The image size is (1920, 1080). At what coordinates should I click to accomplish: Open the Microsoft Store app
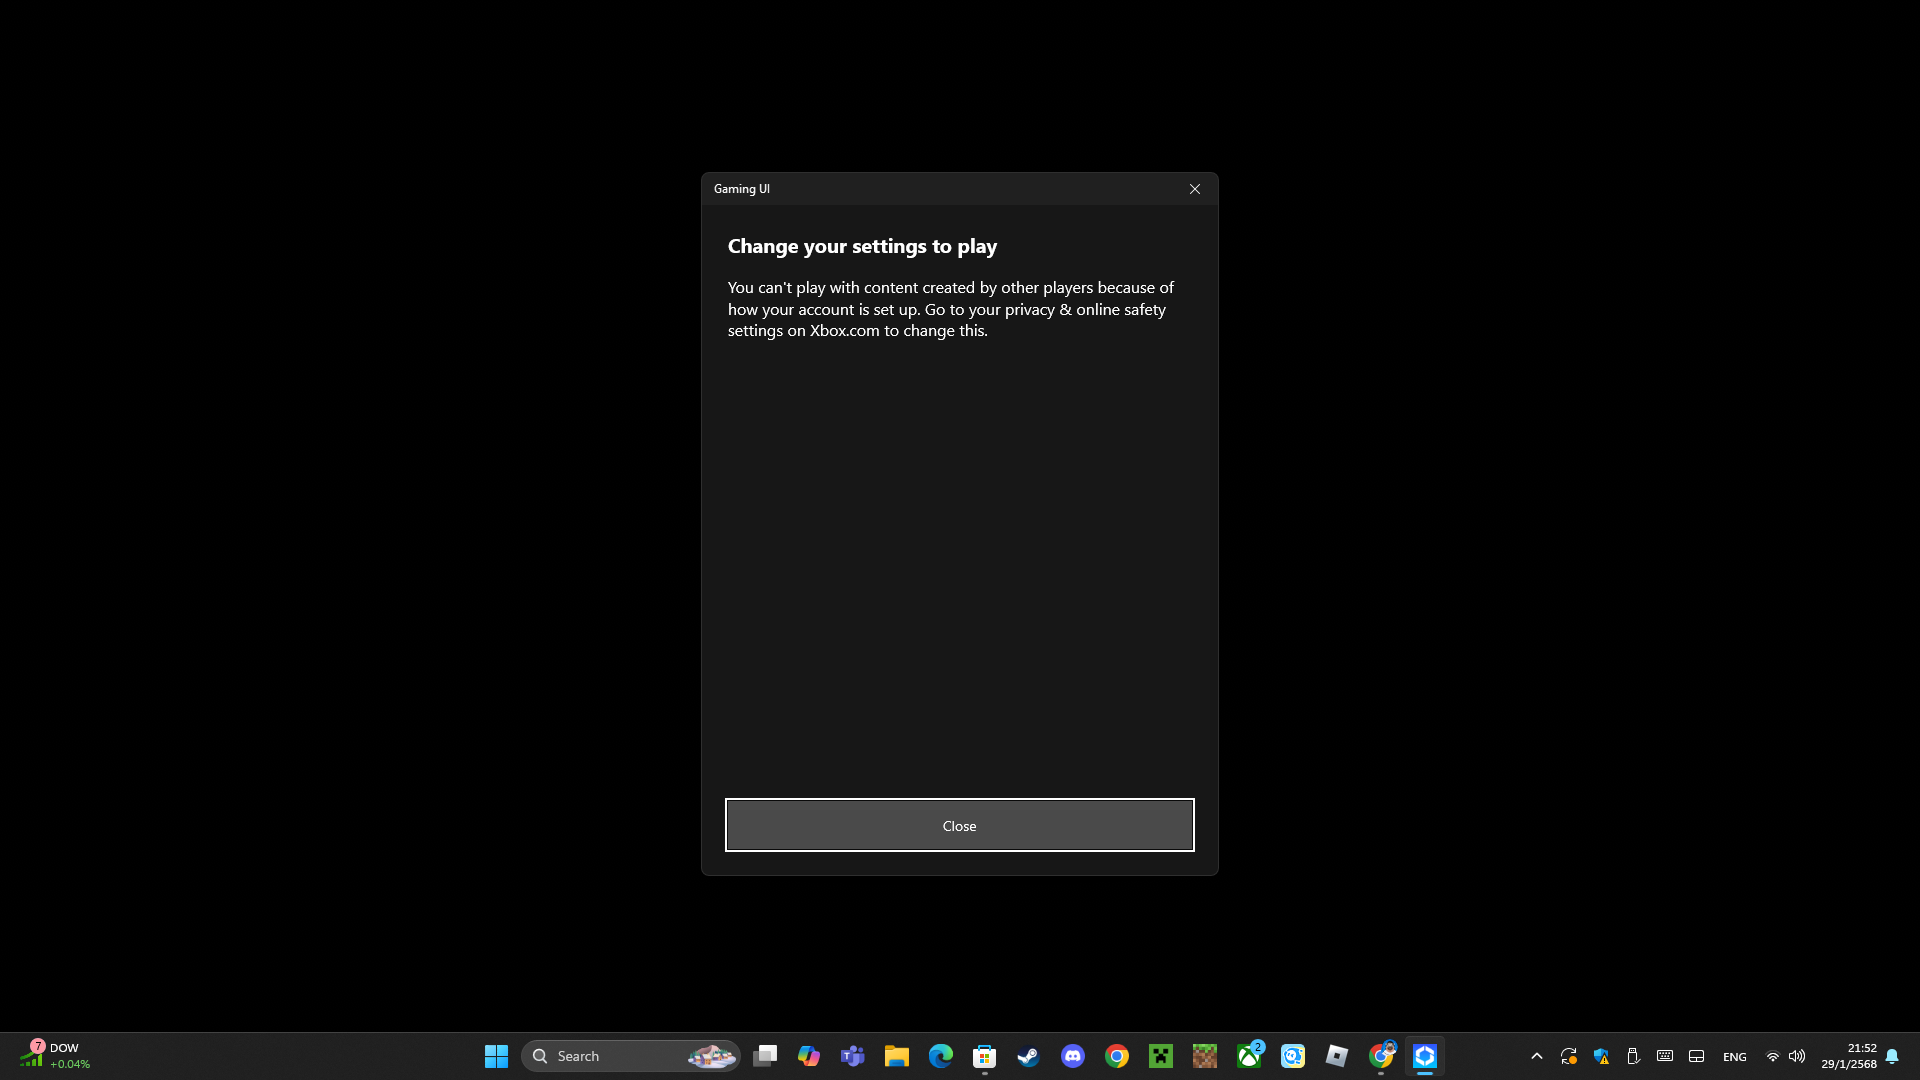click(985, 1056)
